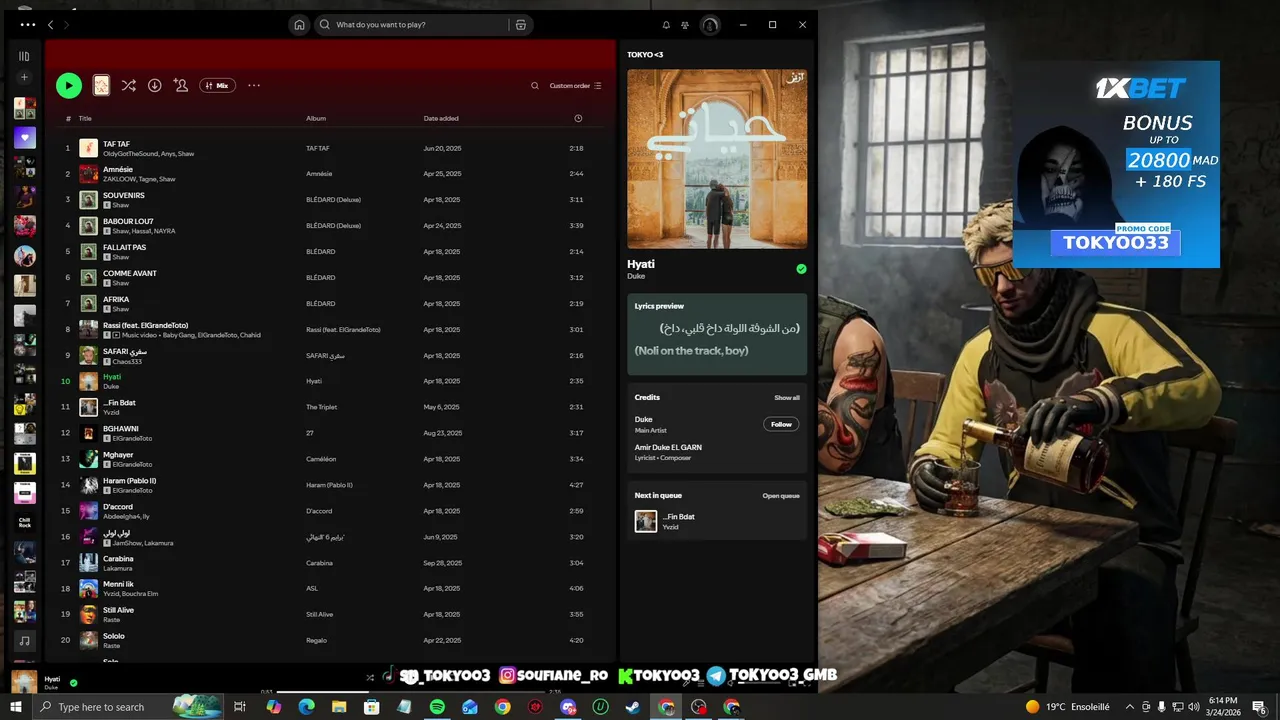Open the notifications bell
This screenshot has height=720, width=1280.
tap(666, 25)
